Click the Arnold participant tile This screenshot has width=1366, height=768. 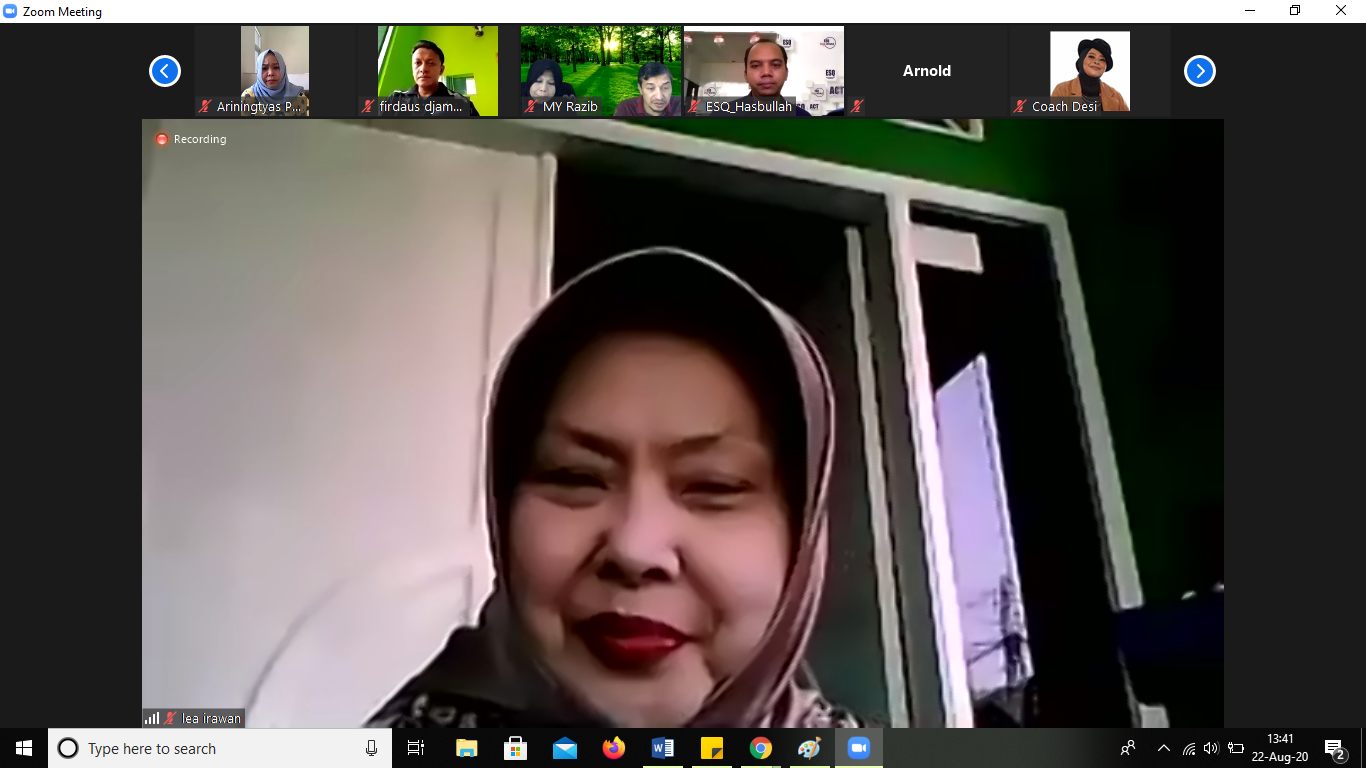pos(927,71)
